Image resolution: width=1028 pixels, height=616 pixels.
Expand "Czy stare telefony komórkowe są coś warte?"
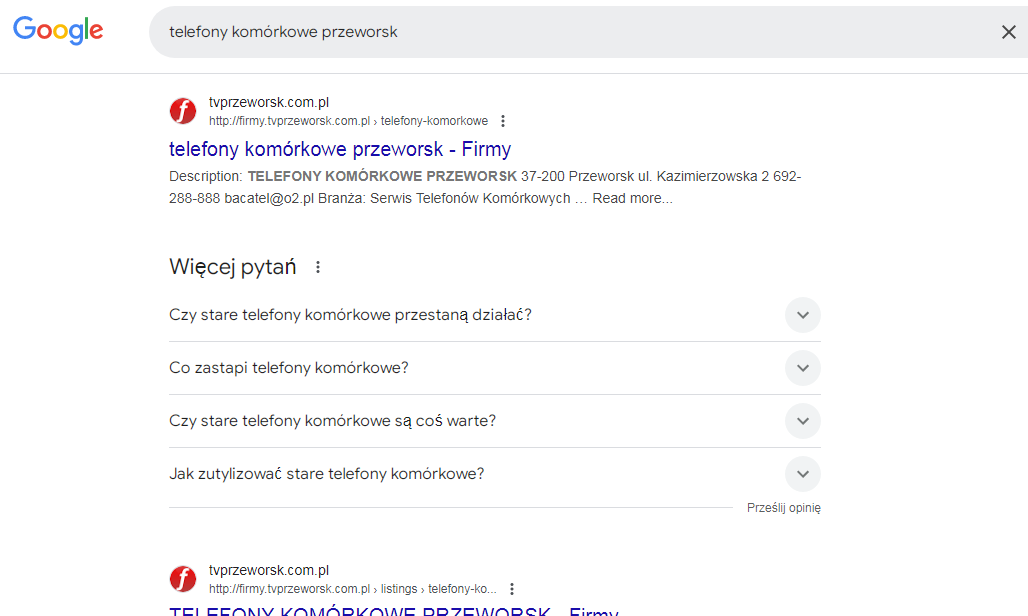802,421
